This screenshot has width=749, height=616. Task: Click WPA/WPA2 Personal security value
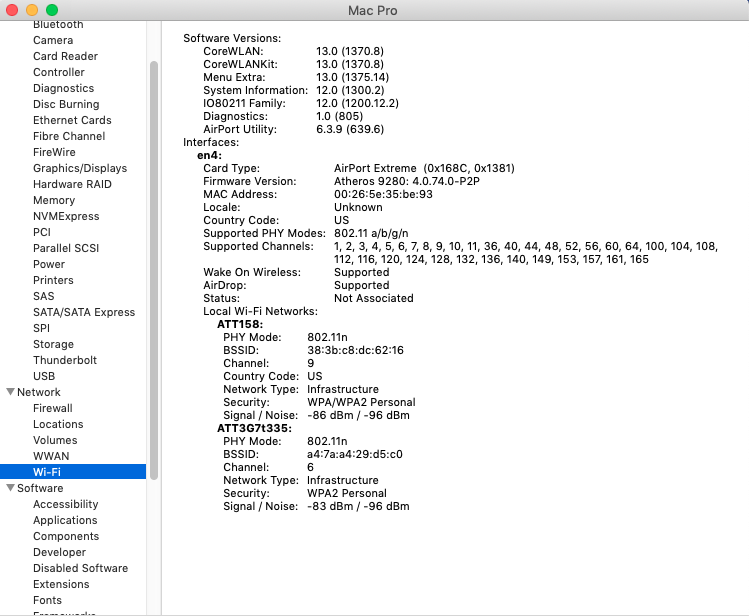361,402
